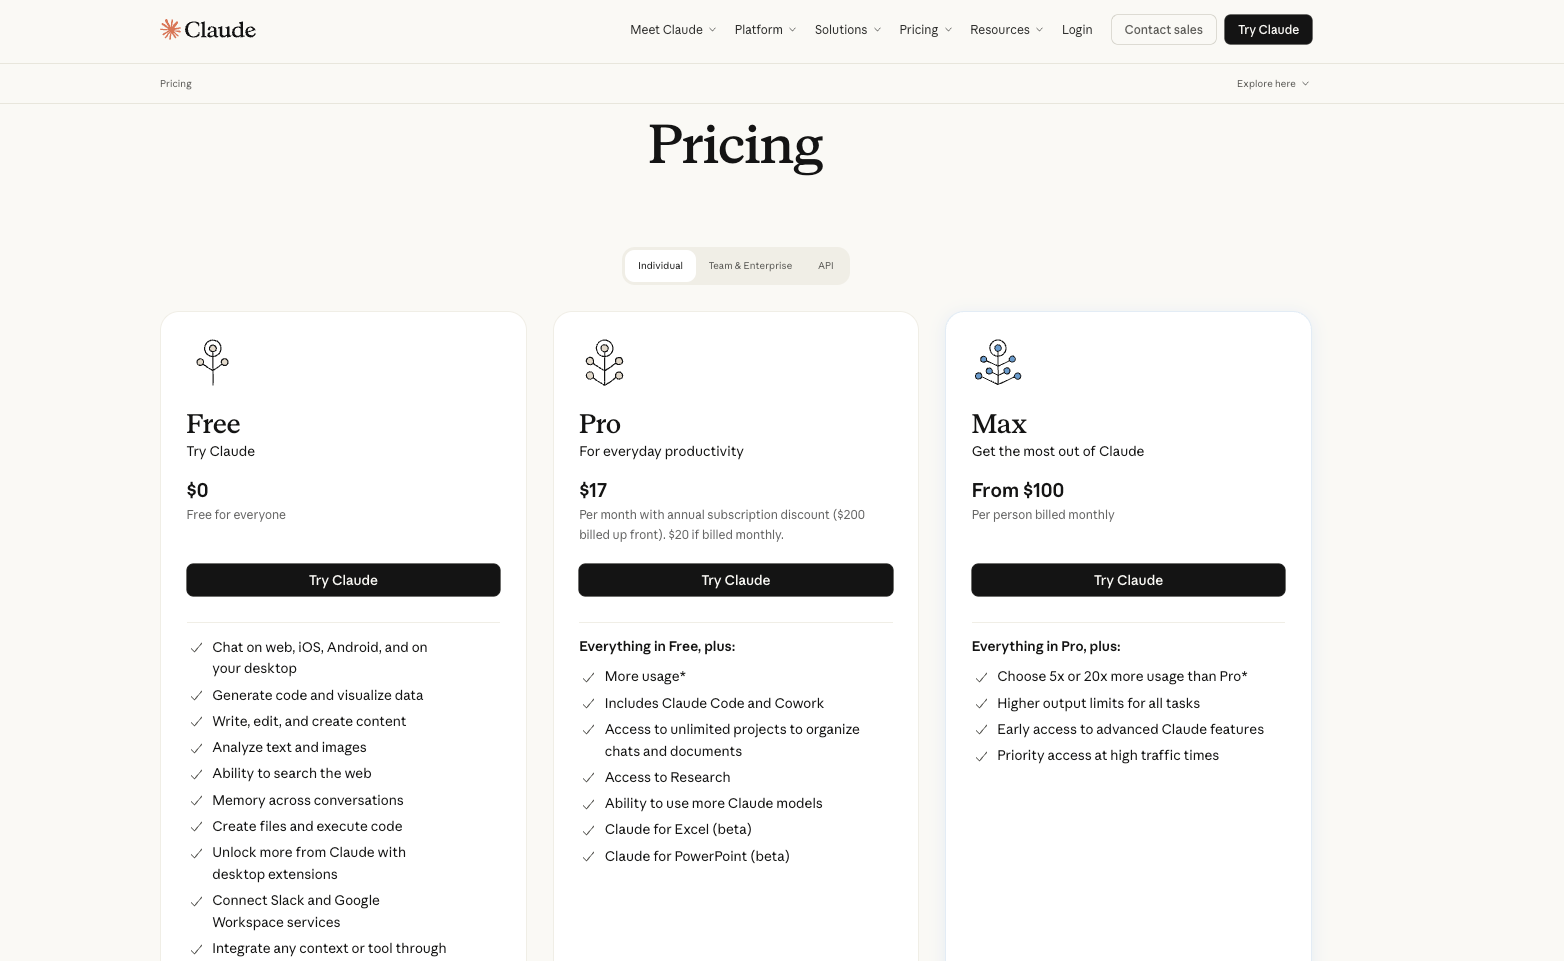Select the Individual pricing option
This screenshot has height=961, width=1564.
click(x=659, y=265)
